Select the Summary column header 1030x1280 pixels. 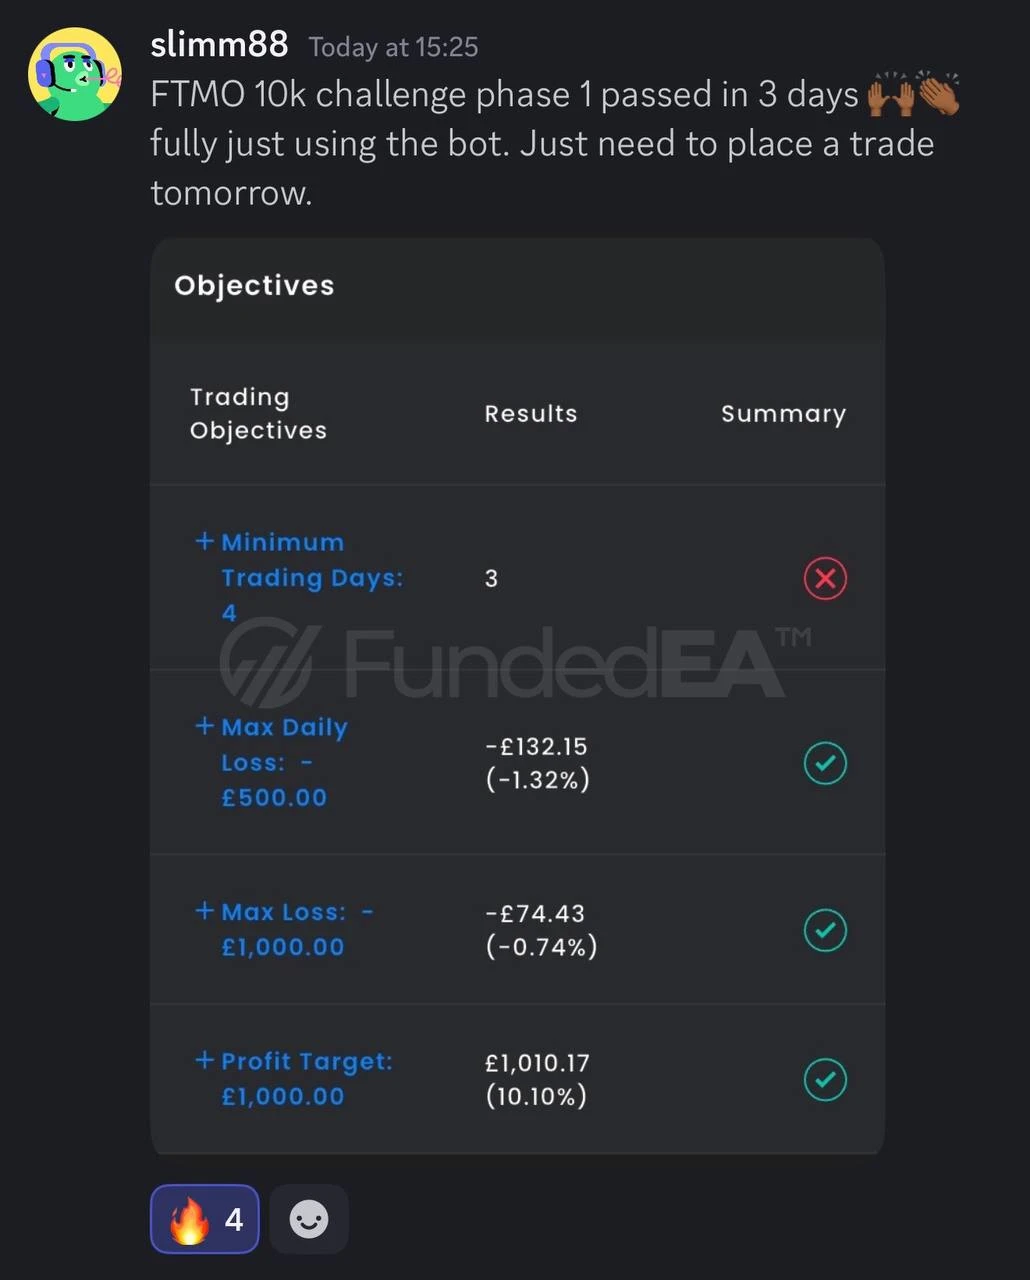tap(783, 414)
